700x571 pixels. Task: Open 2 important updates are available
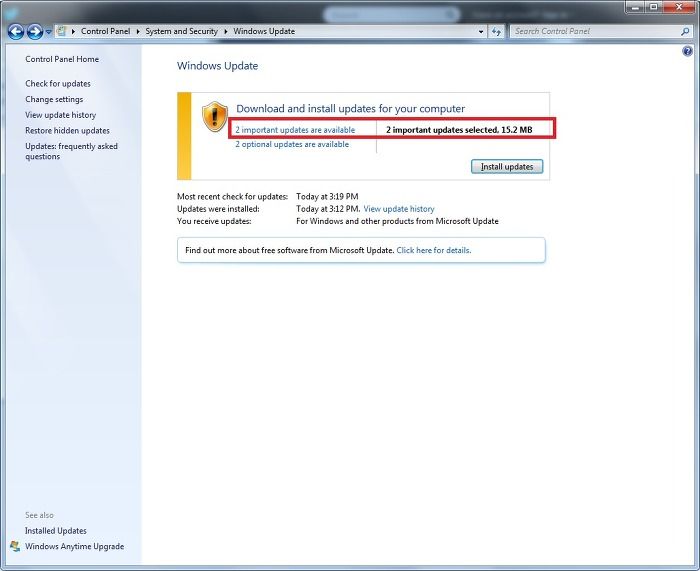click(x=295, y=130)
